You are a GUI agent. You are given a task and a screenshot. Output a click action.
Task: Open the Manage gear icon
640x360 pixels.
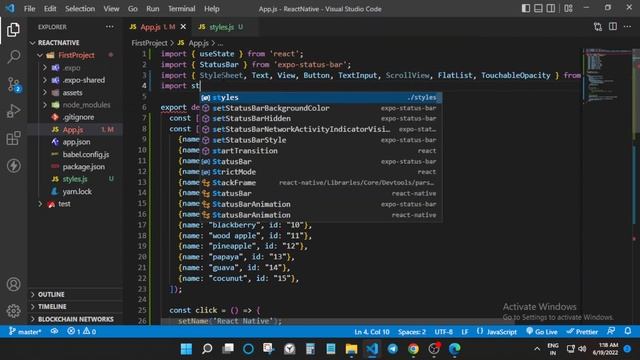coord(13,311)
